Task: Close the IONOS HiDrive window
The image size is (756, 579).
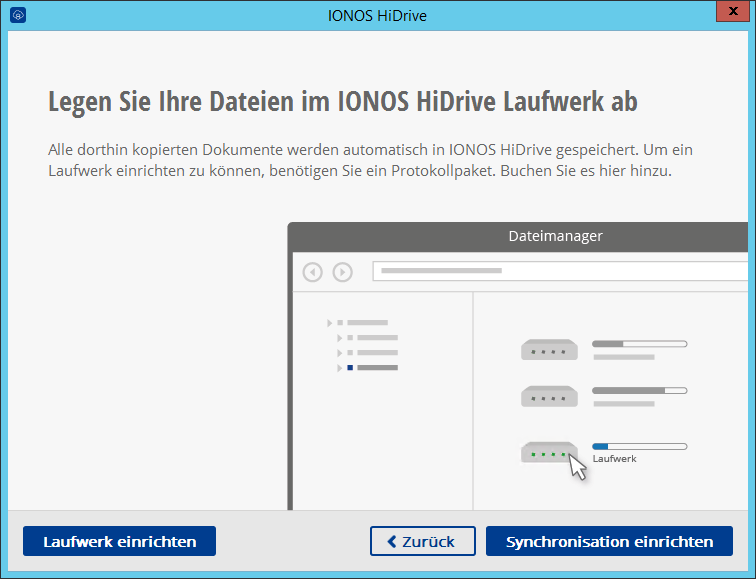Action: [732, 11]
